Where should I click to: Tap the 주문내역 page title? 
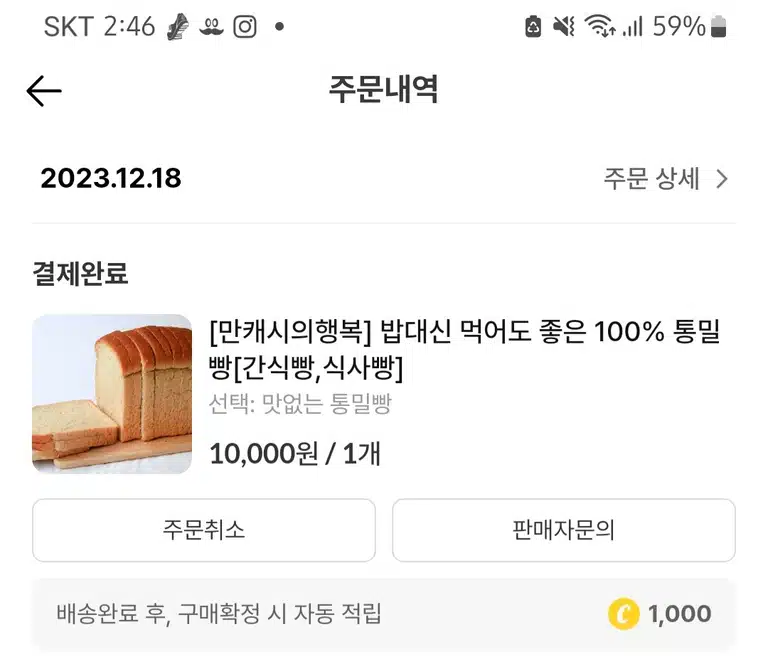(384, 90)
